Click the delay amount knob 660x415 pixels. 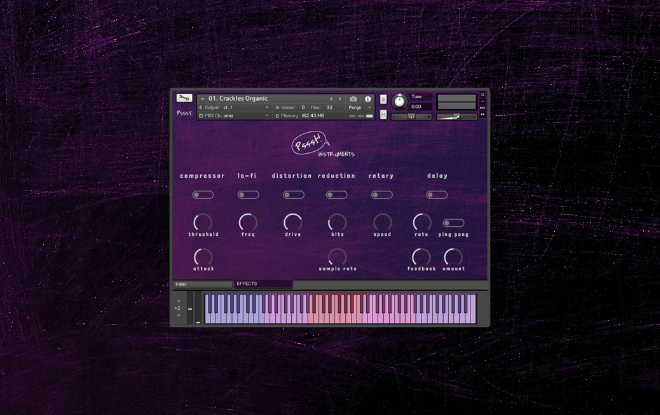453,257
